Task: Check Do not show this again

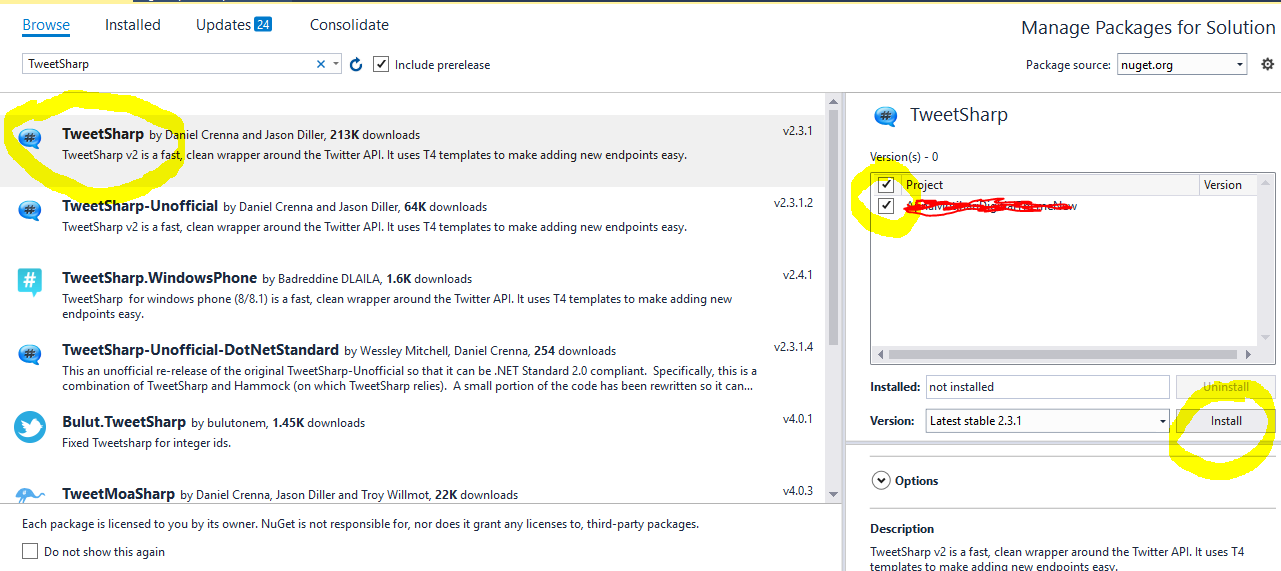Action: [30, 552]
